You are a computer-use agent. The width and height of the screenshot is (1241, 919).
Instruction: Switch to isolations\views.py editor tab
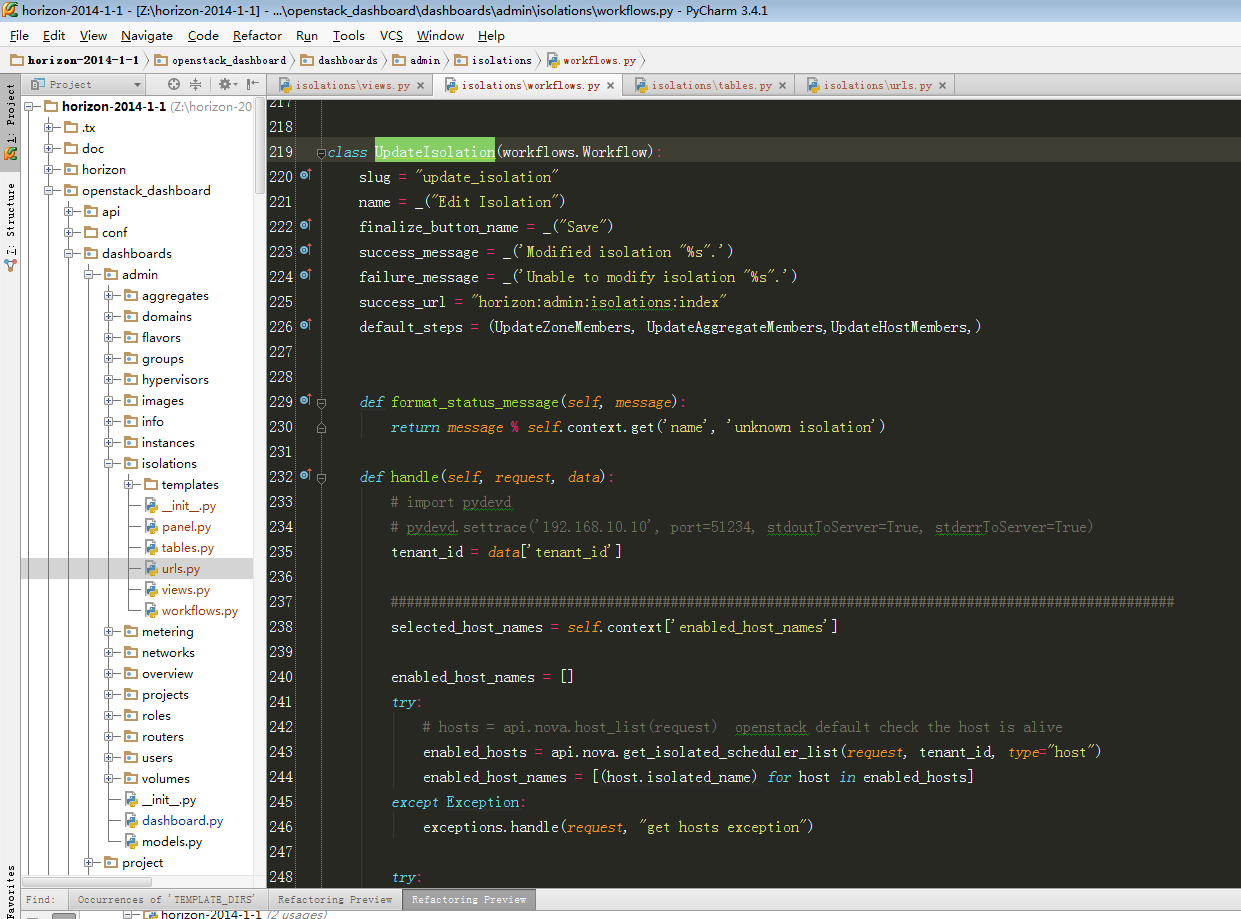click(352, 86)
